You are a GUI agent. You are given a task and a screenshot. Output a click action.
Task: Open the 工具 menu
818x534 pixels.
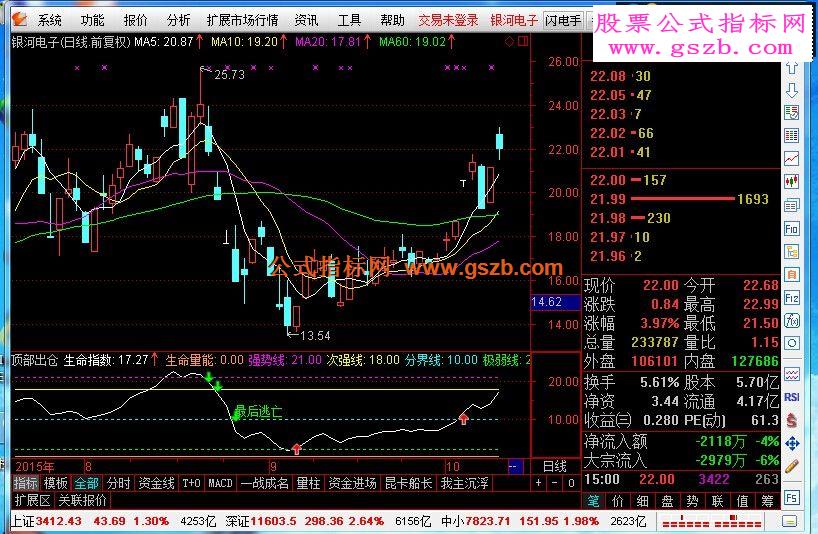click(349, 20)
